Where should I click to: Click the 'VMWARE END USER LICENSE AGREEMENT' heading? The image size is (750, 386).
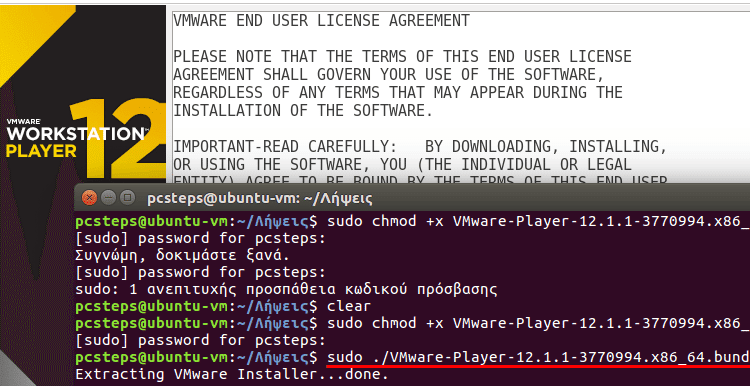pos(321,21)
